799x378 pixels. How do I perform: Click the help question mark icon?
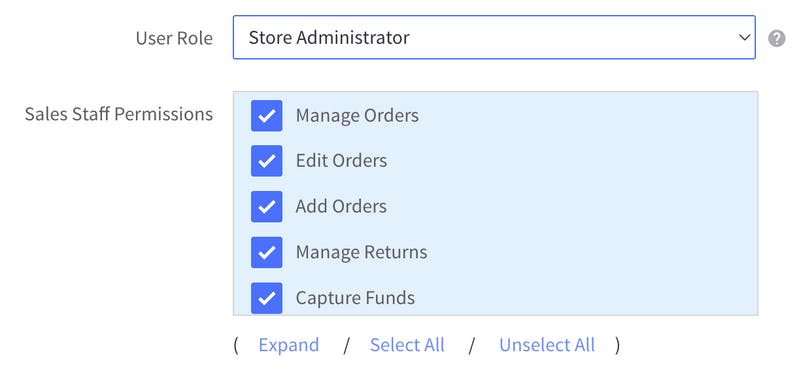[776, 38]
